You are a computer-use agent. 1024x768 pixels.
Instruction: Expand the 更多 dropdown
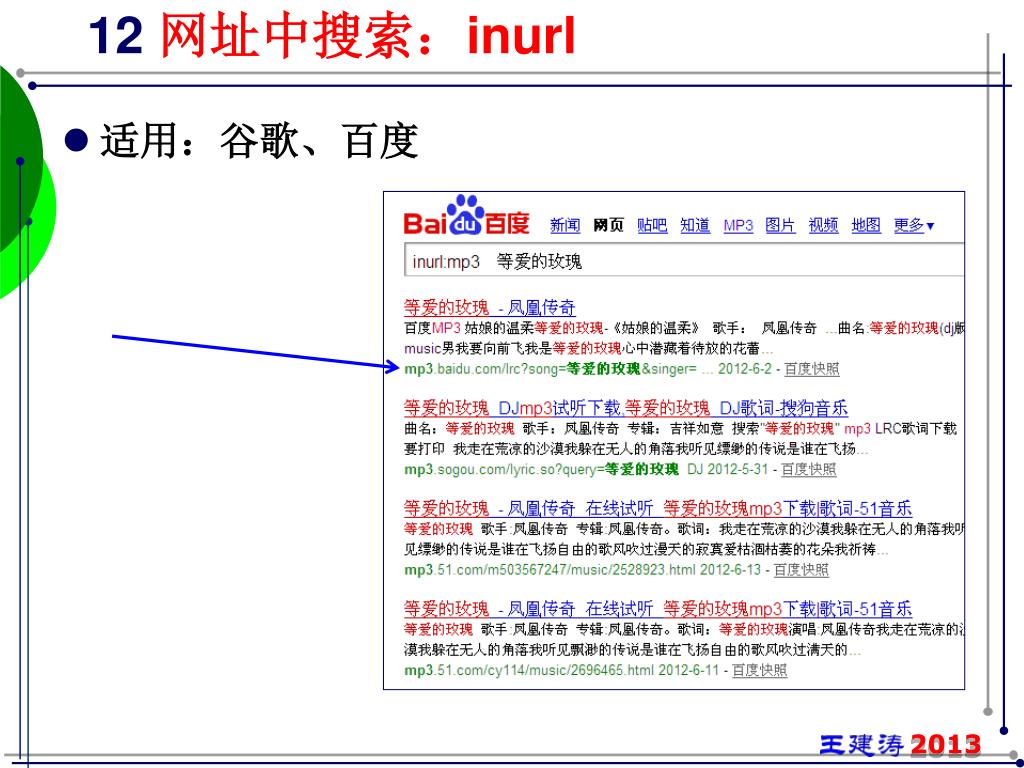pyautogui.click(x=914, y=225)
